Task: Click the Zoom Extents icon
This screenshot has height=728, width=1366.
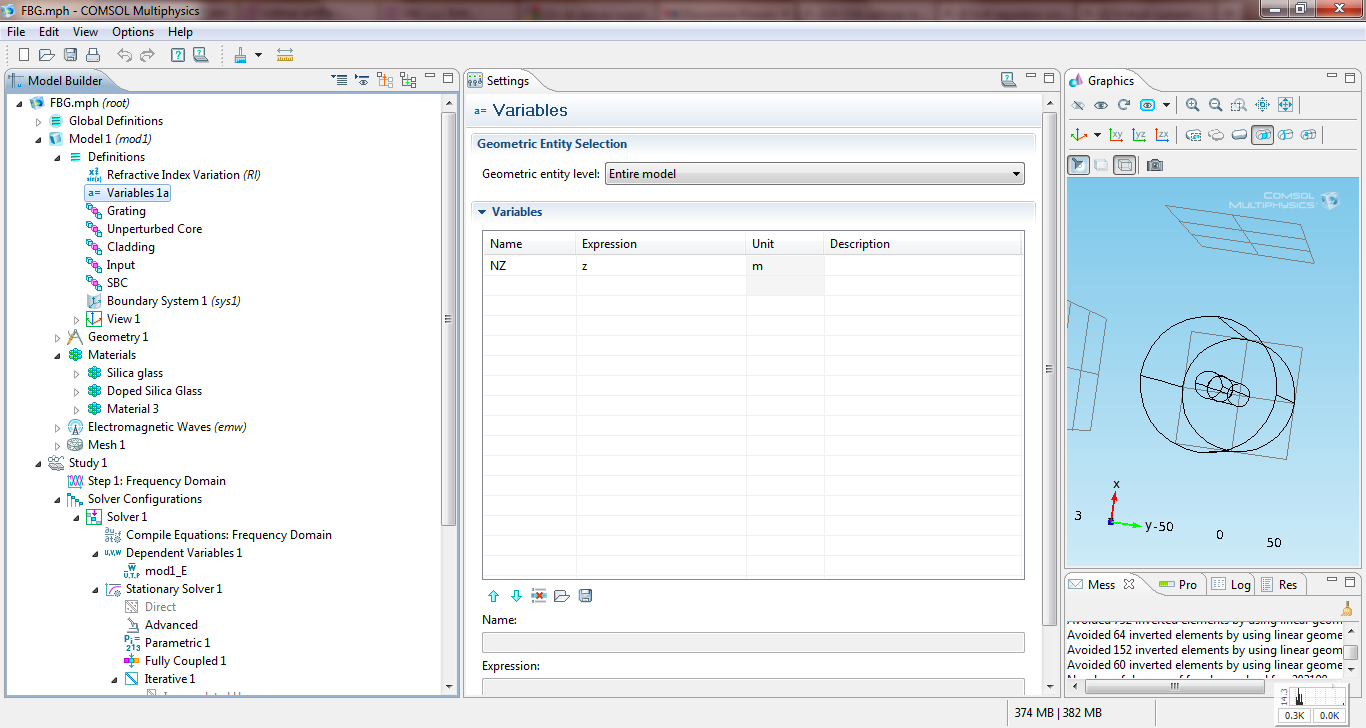Action: coord(1285,105)
